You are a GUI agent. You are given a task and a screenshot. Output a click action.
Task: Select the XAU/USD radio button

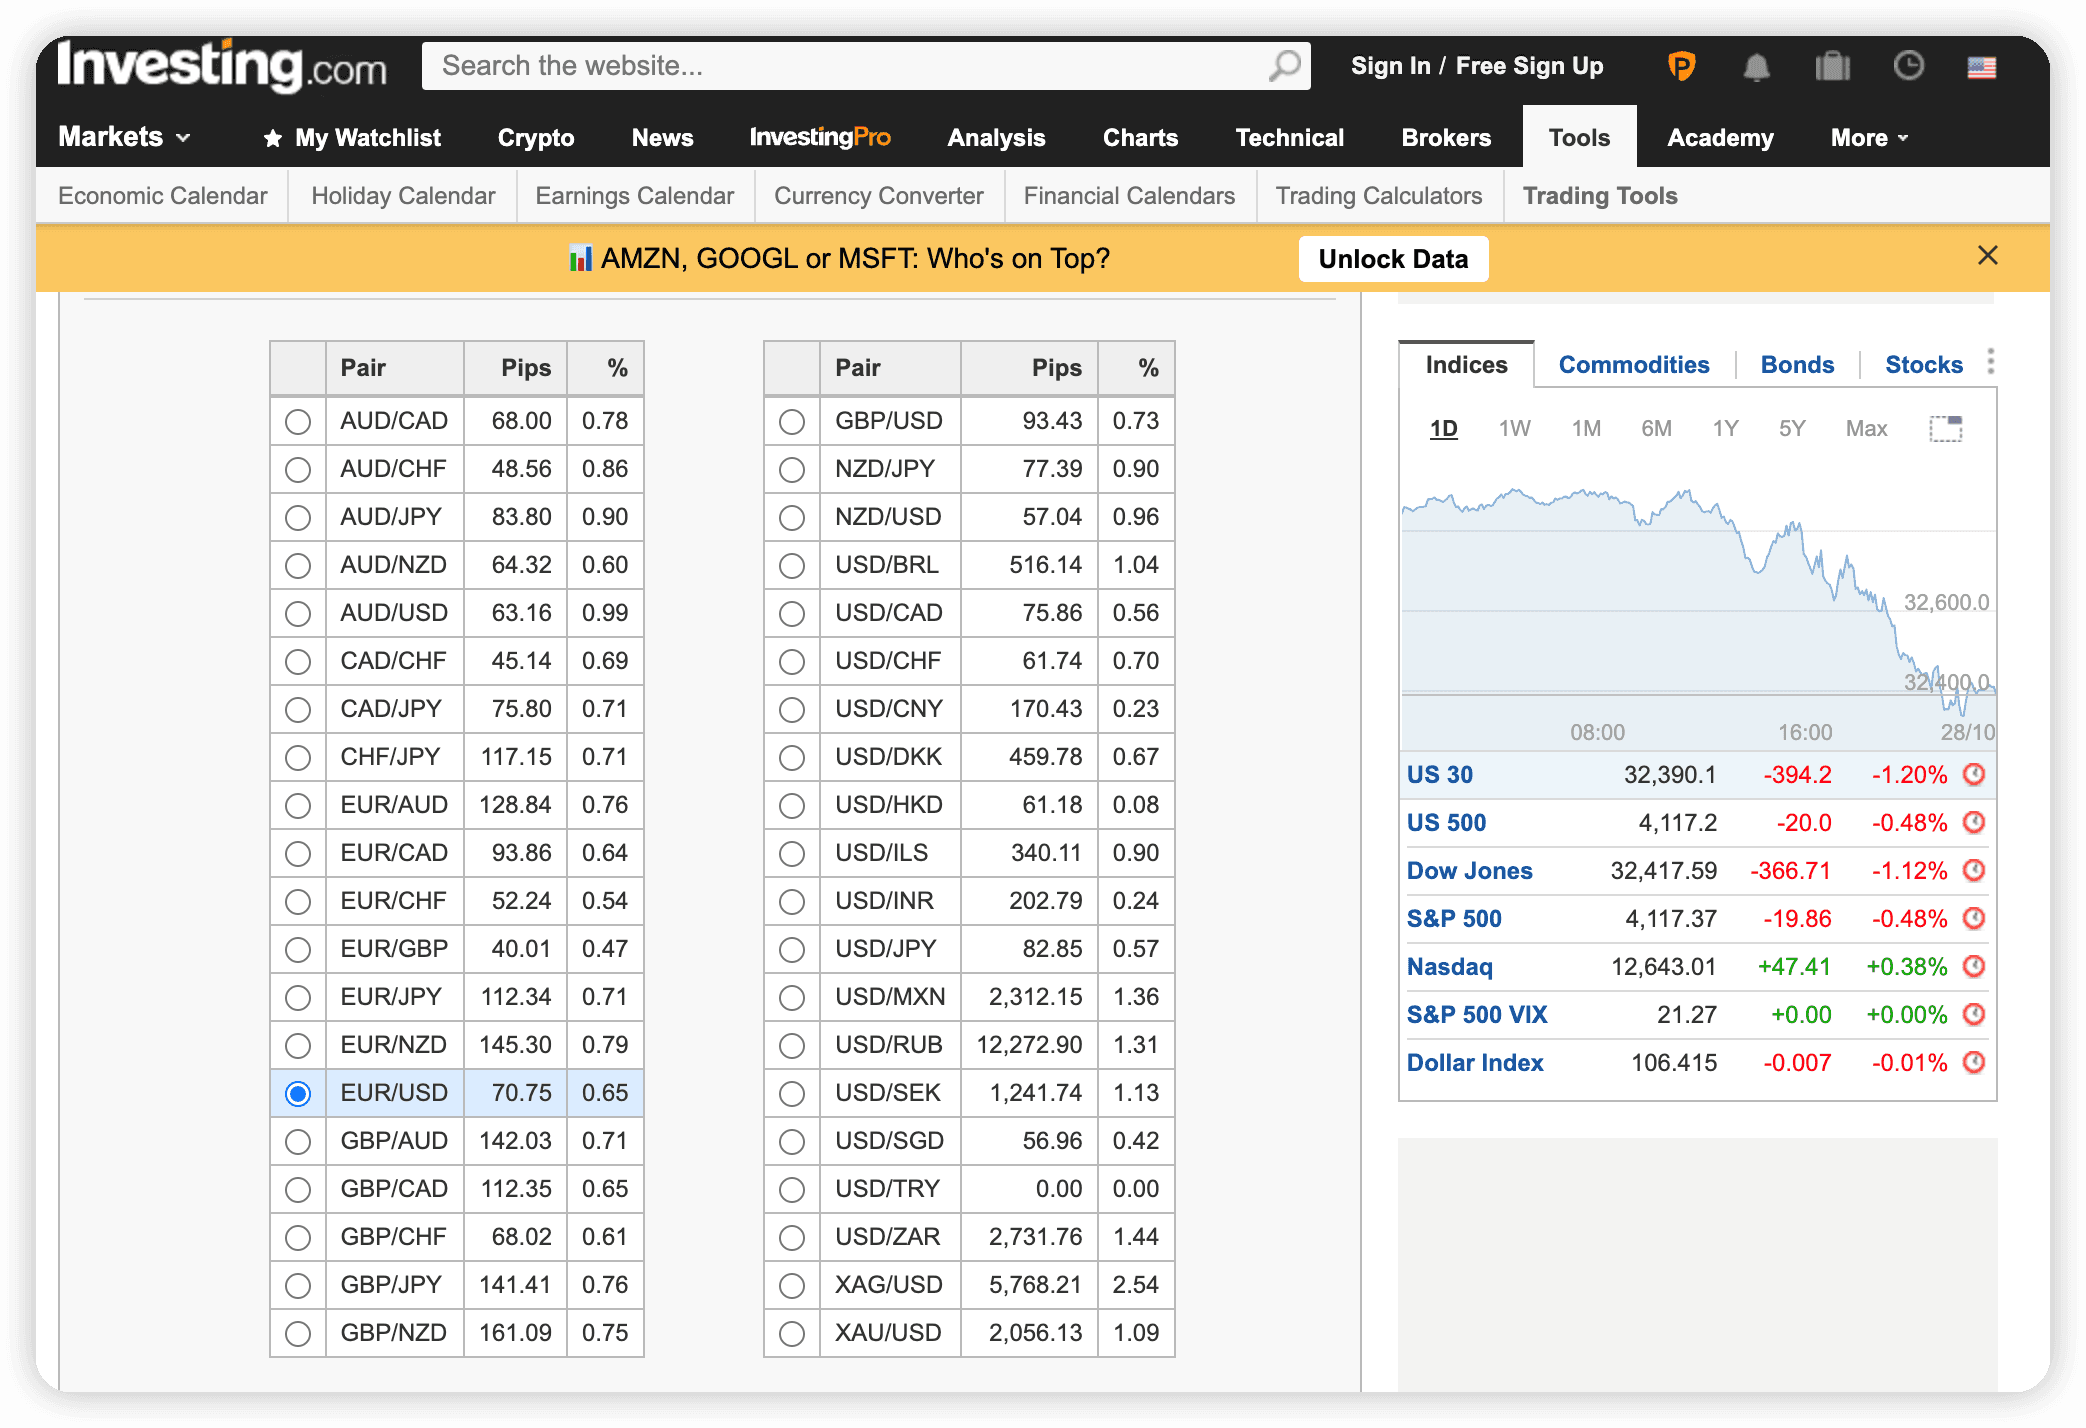click(791, 1334)
